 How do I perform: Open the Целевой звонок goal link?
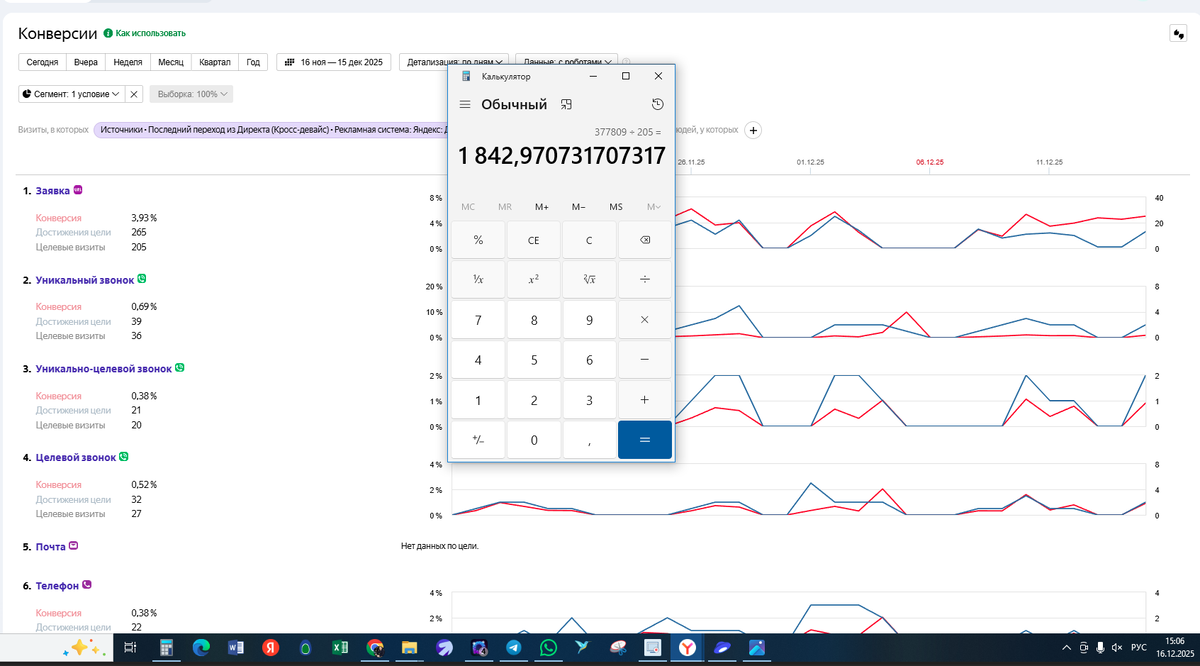[x=76, y=458]
